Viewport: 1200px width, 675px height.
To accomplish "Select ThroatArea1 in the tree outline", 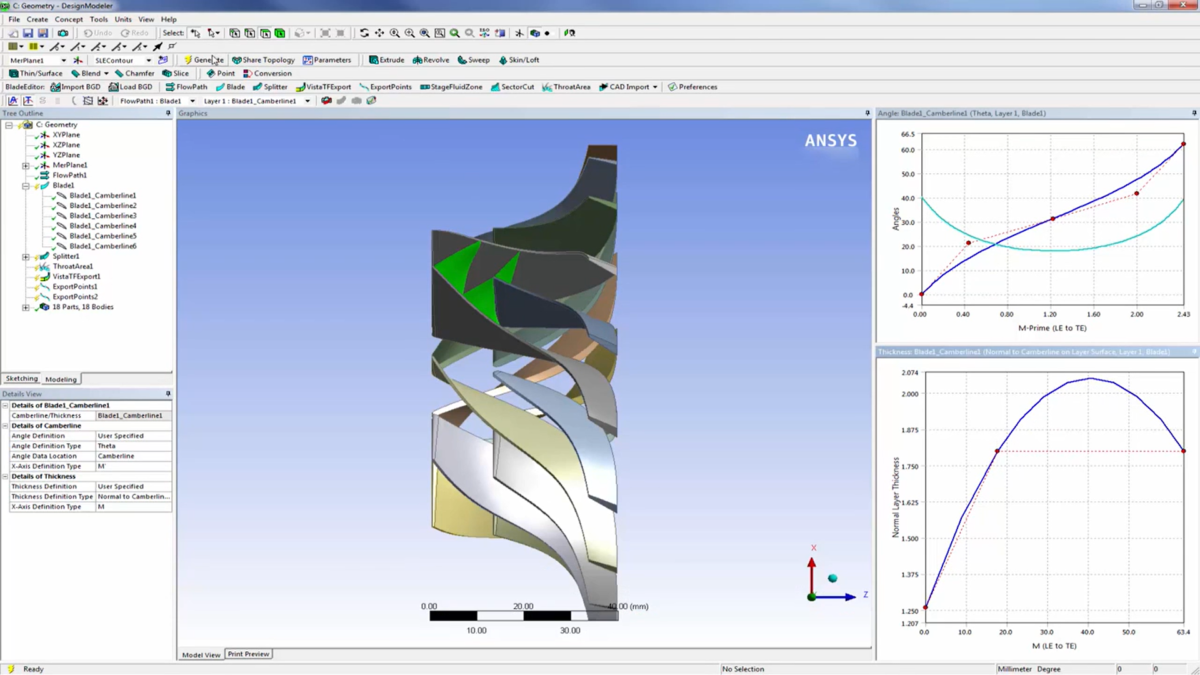I will pos(73,267).
